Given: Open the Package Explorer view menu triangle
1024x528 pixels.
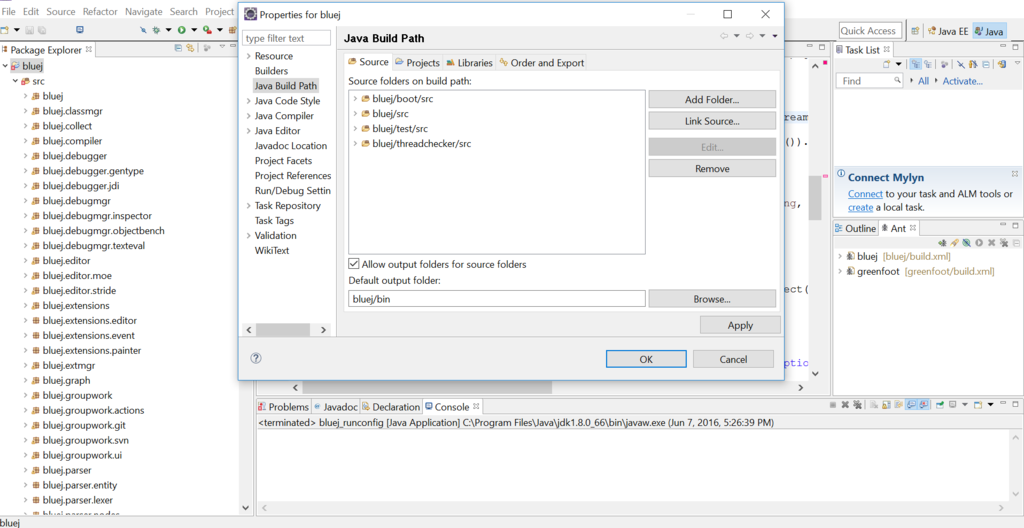Looking at the screenshot, I should tap(222, 46).
